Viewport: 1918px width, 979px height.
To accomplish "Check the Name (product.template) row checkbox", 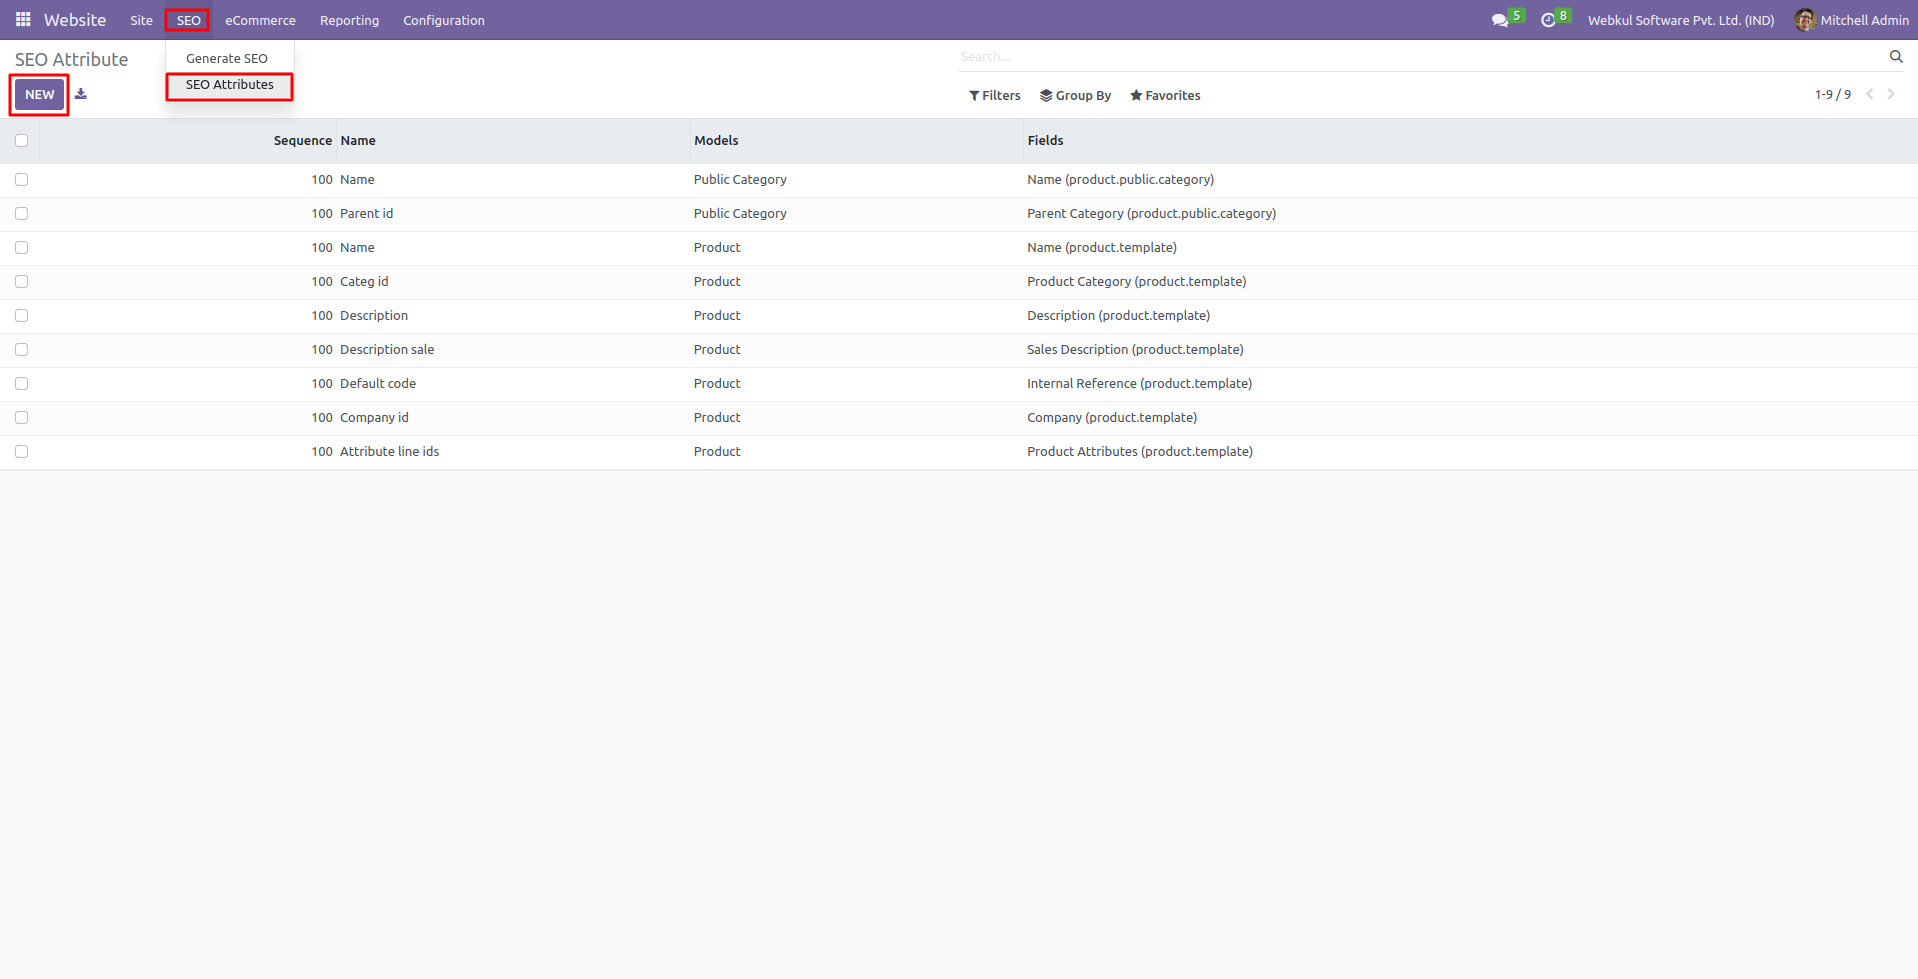I will [x=22, y=248].
